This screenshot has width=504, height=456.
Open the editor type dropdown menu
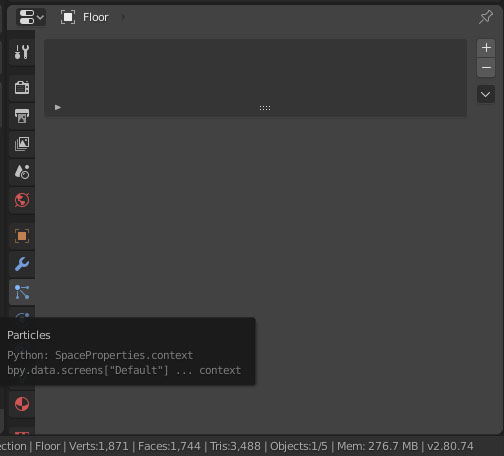(x=31, y=17)
